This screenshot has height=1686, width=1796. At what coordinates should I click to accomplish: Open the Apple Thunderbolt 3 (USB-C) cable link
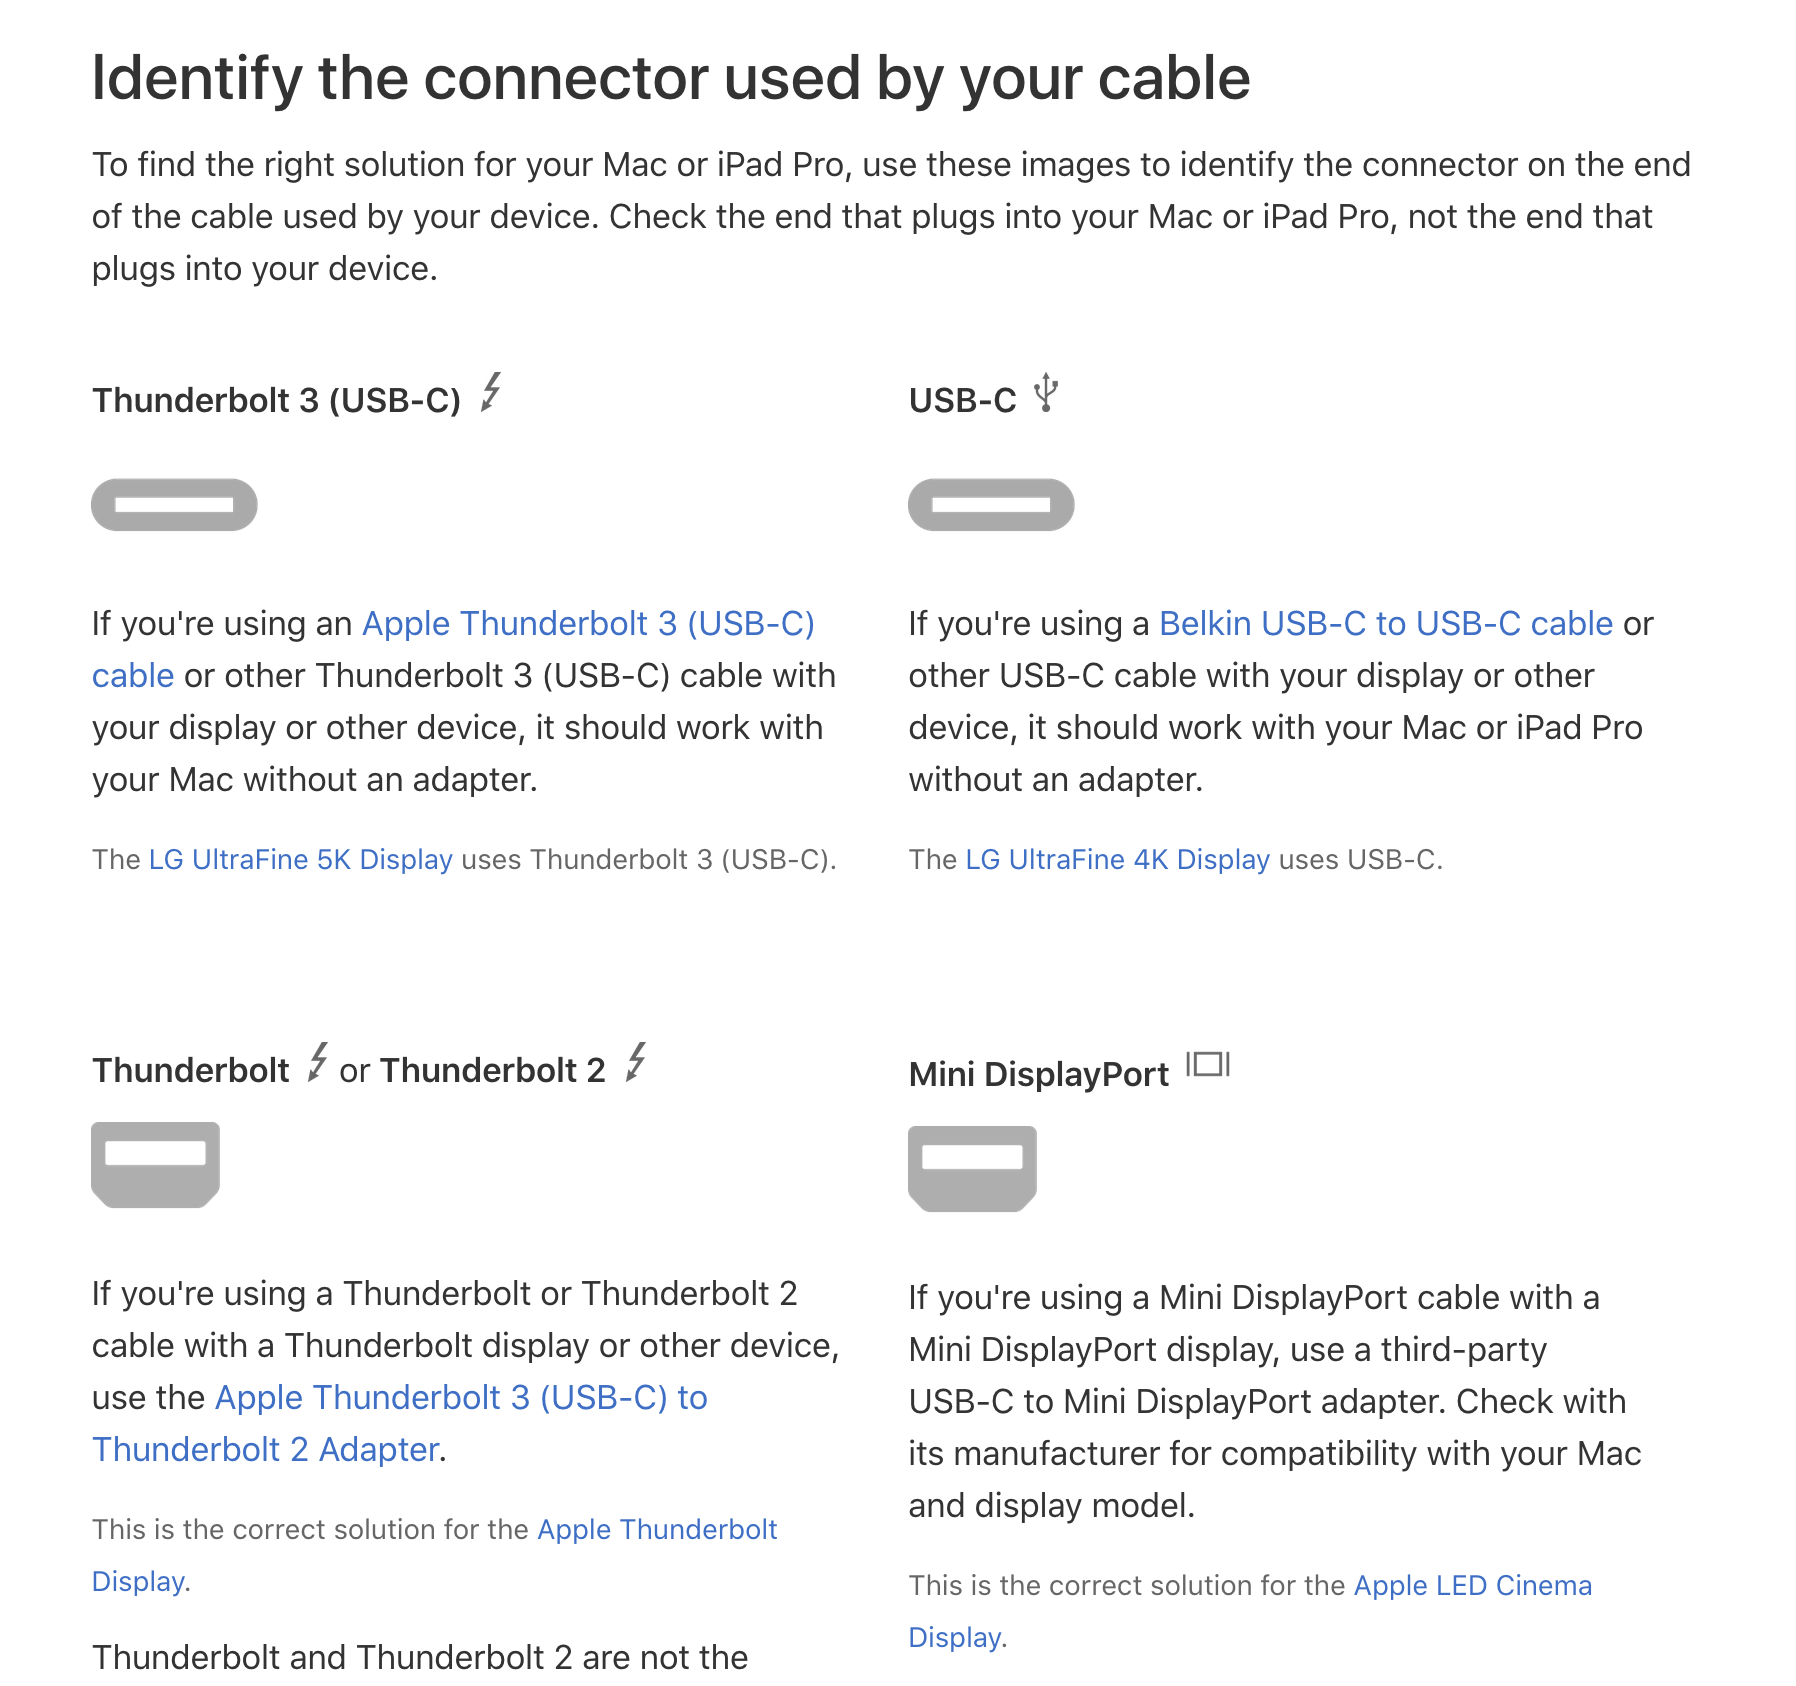[588, 624]
